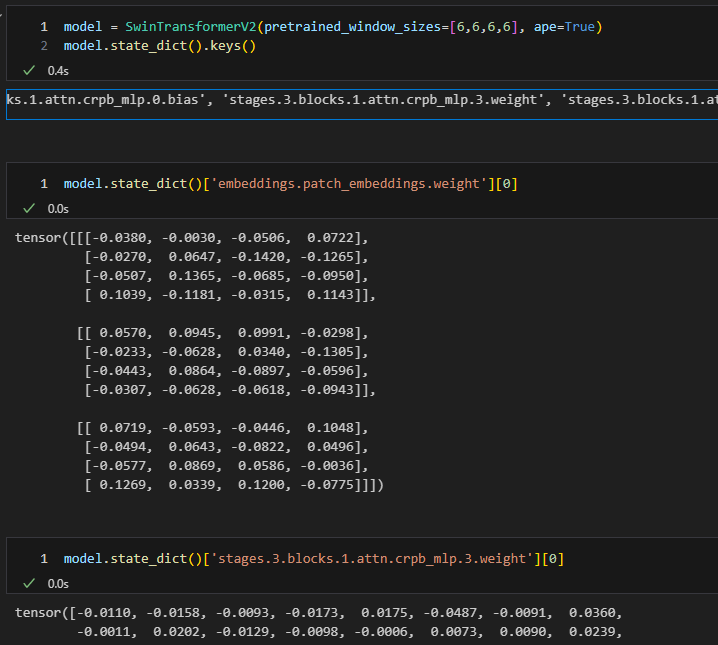The image size is (718, 645).
Task: Click the success checkmark next to 0.4s
Action: (29, 70)
